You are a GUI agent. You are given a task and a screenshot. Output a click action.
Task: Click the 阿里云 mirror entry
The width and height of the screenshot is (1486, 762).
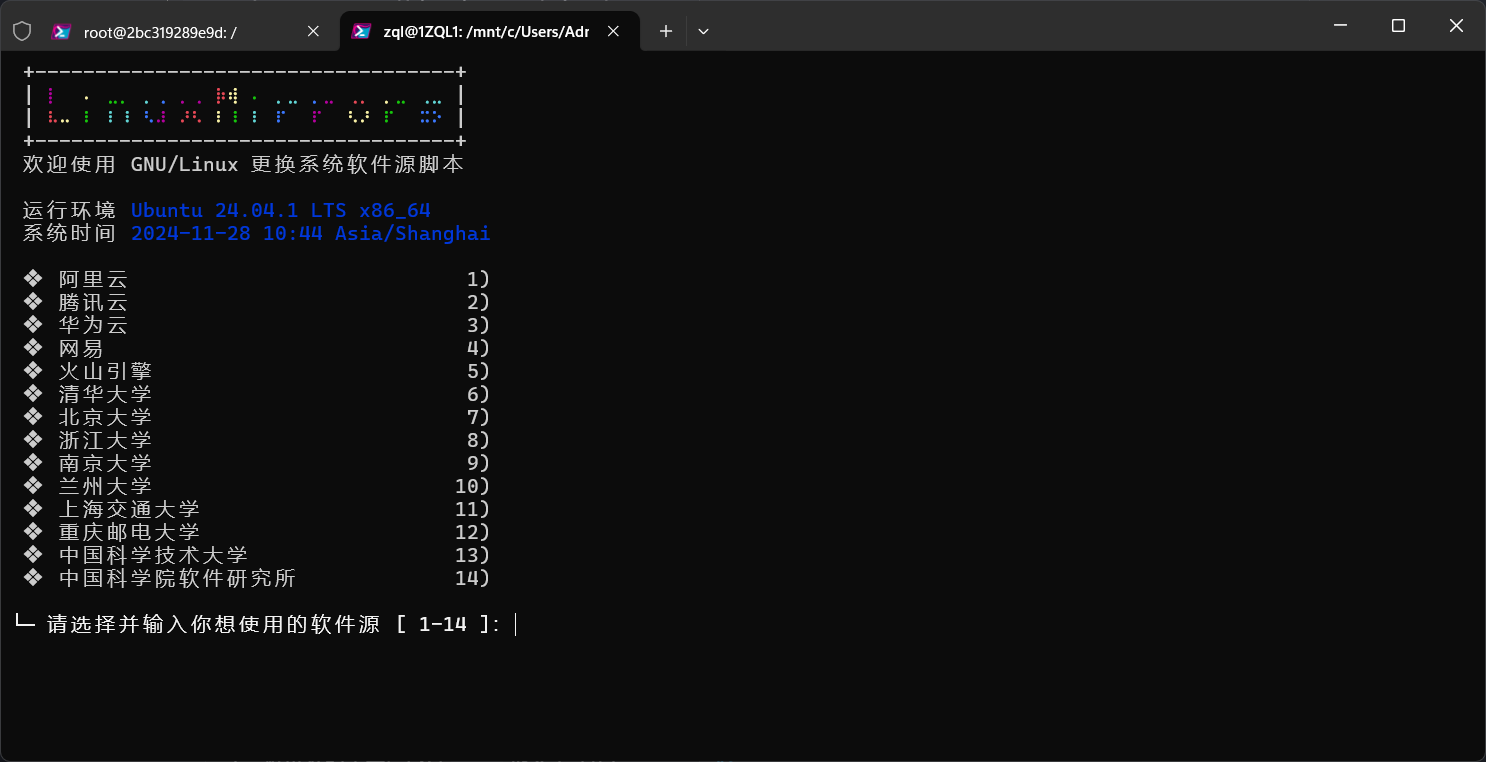[x=93, y=279]
